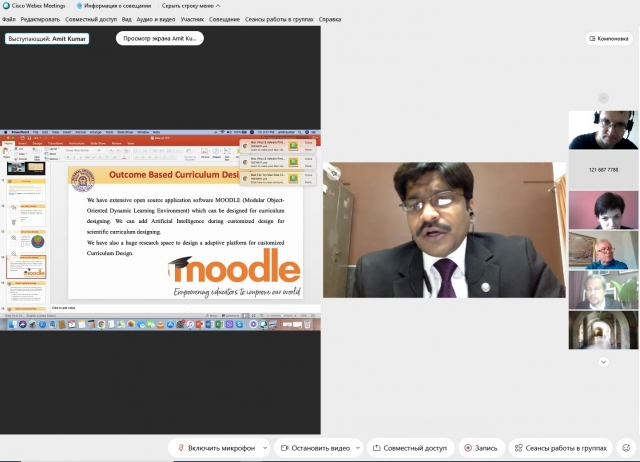Open Сеансы работы в группах bottom bar button
The image size is (640, 462).
point(561,448)
